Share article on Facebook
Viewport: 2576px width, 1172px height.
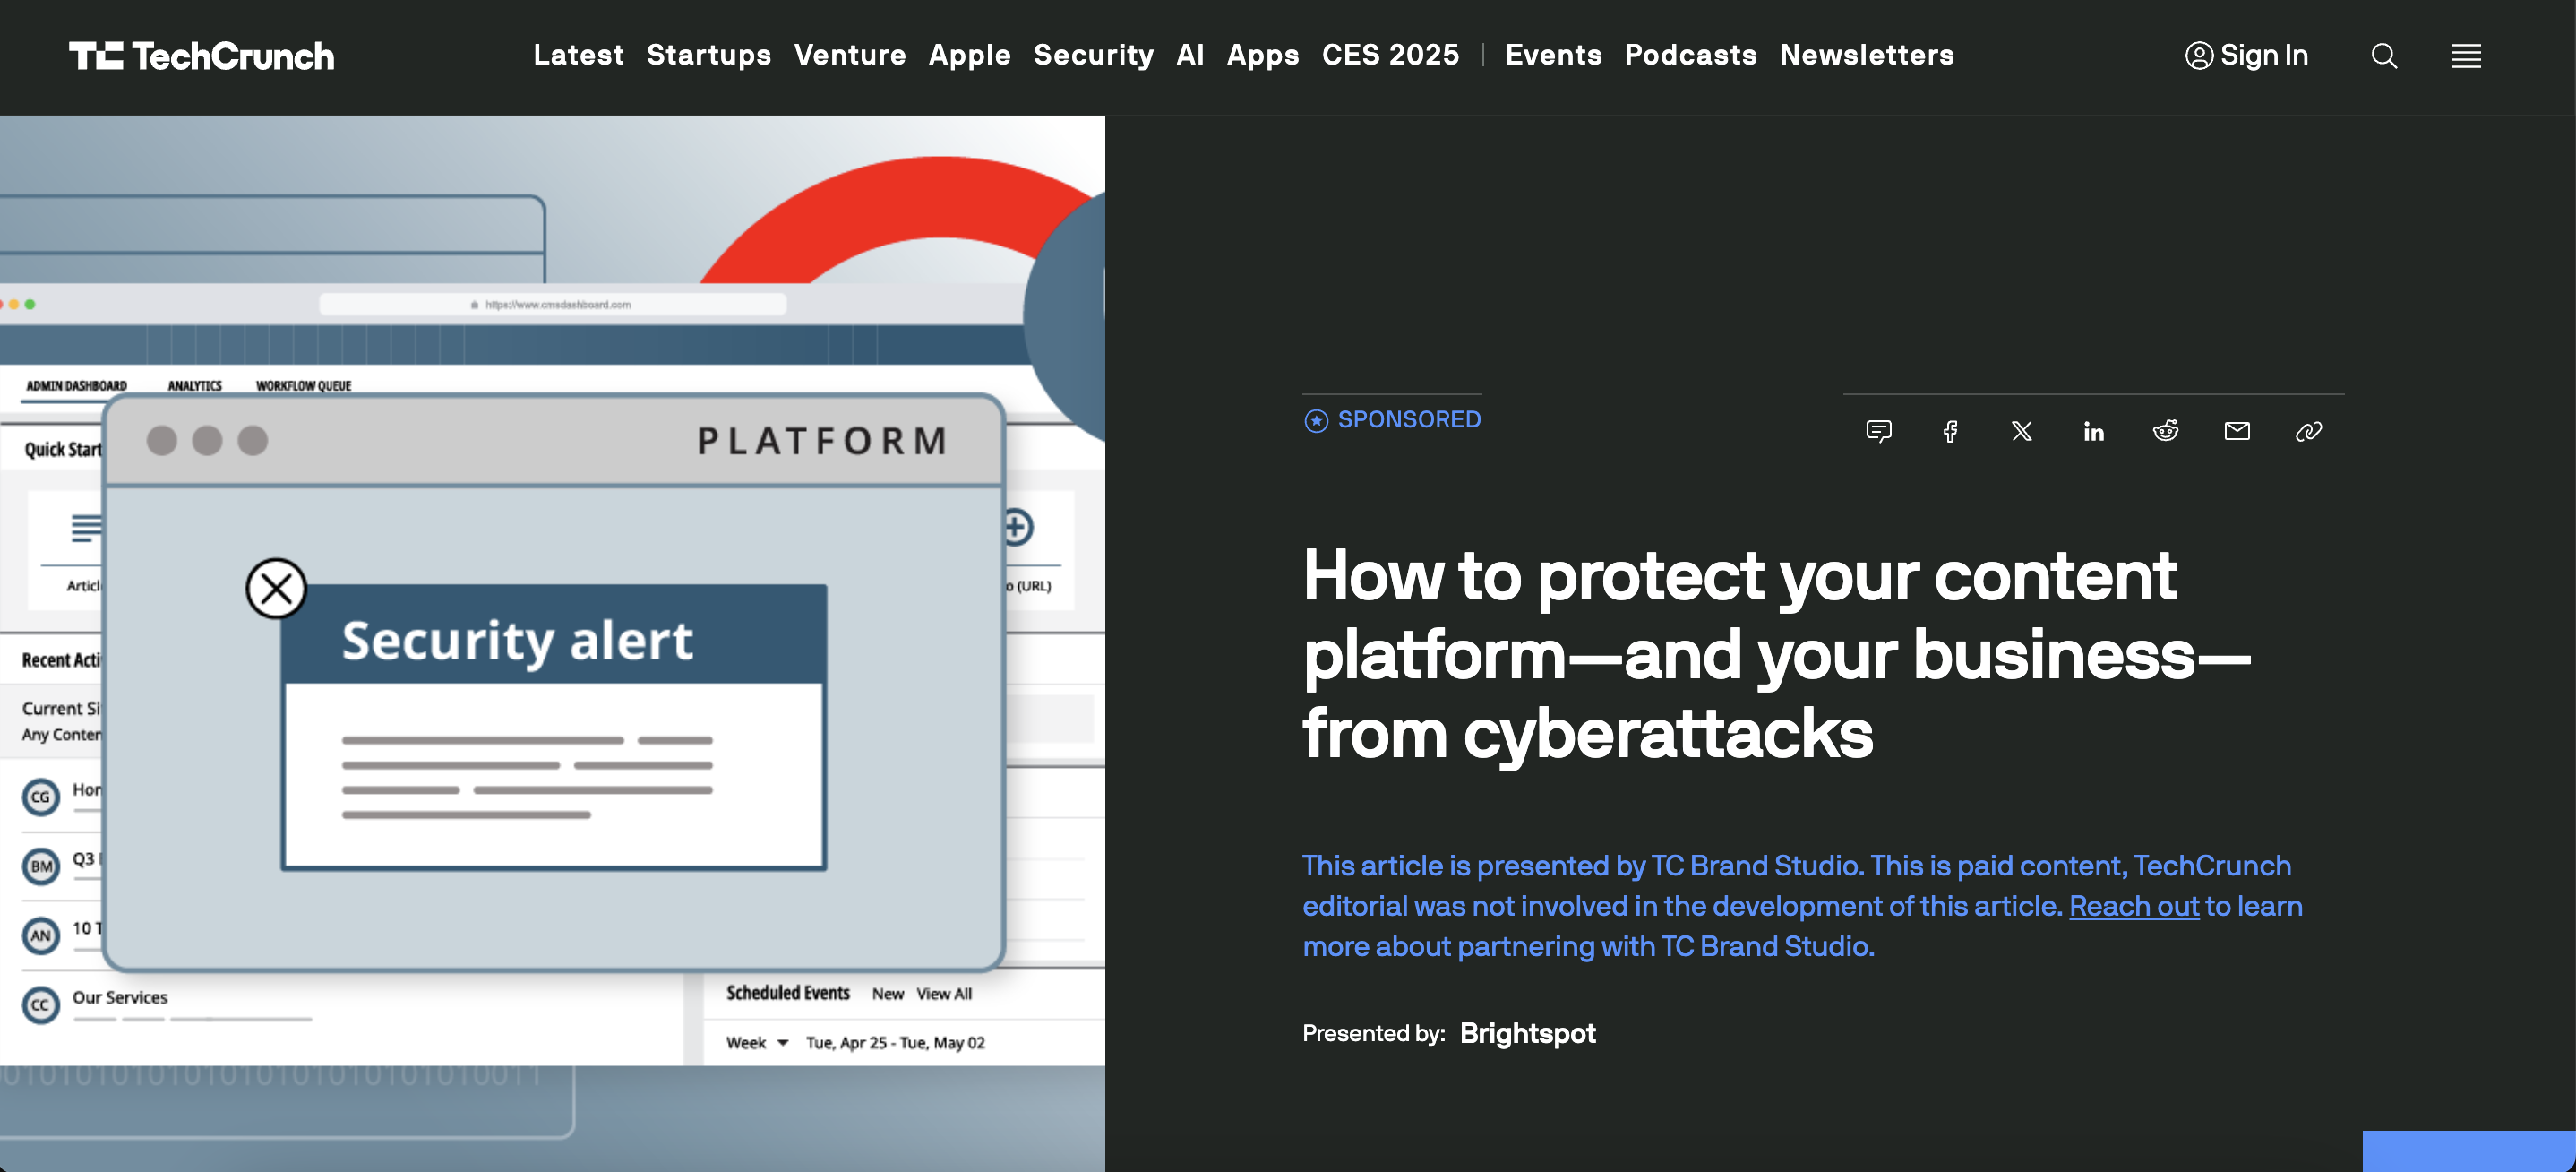coord(1950,431)
